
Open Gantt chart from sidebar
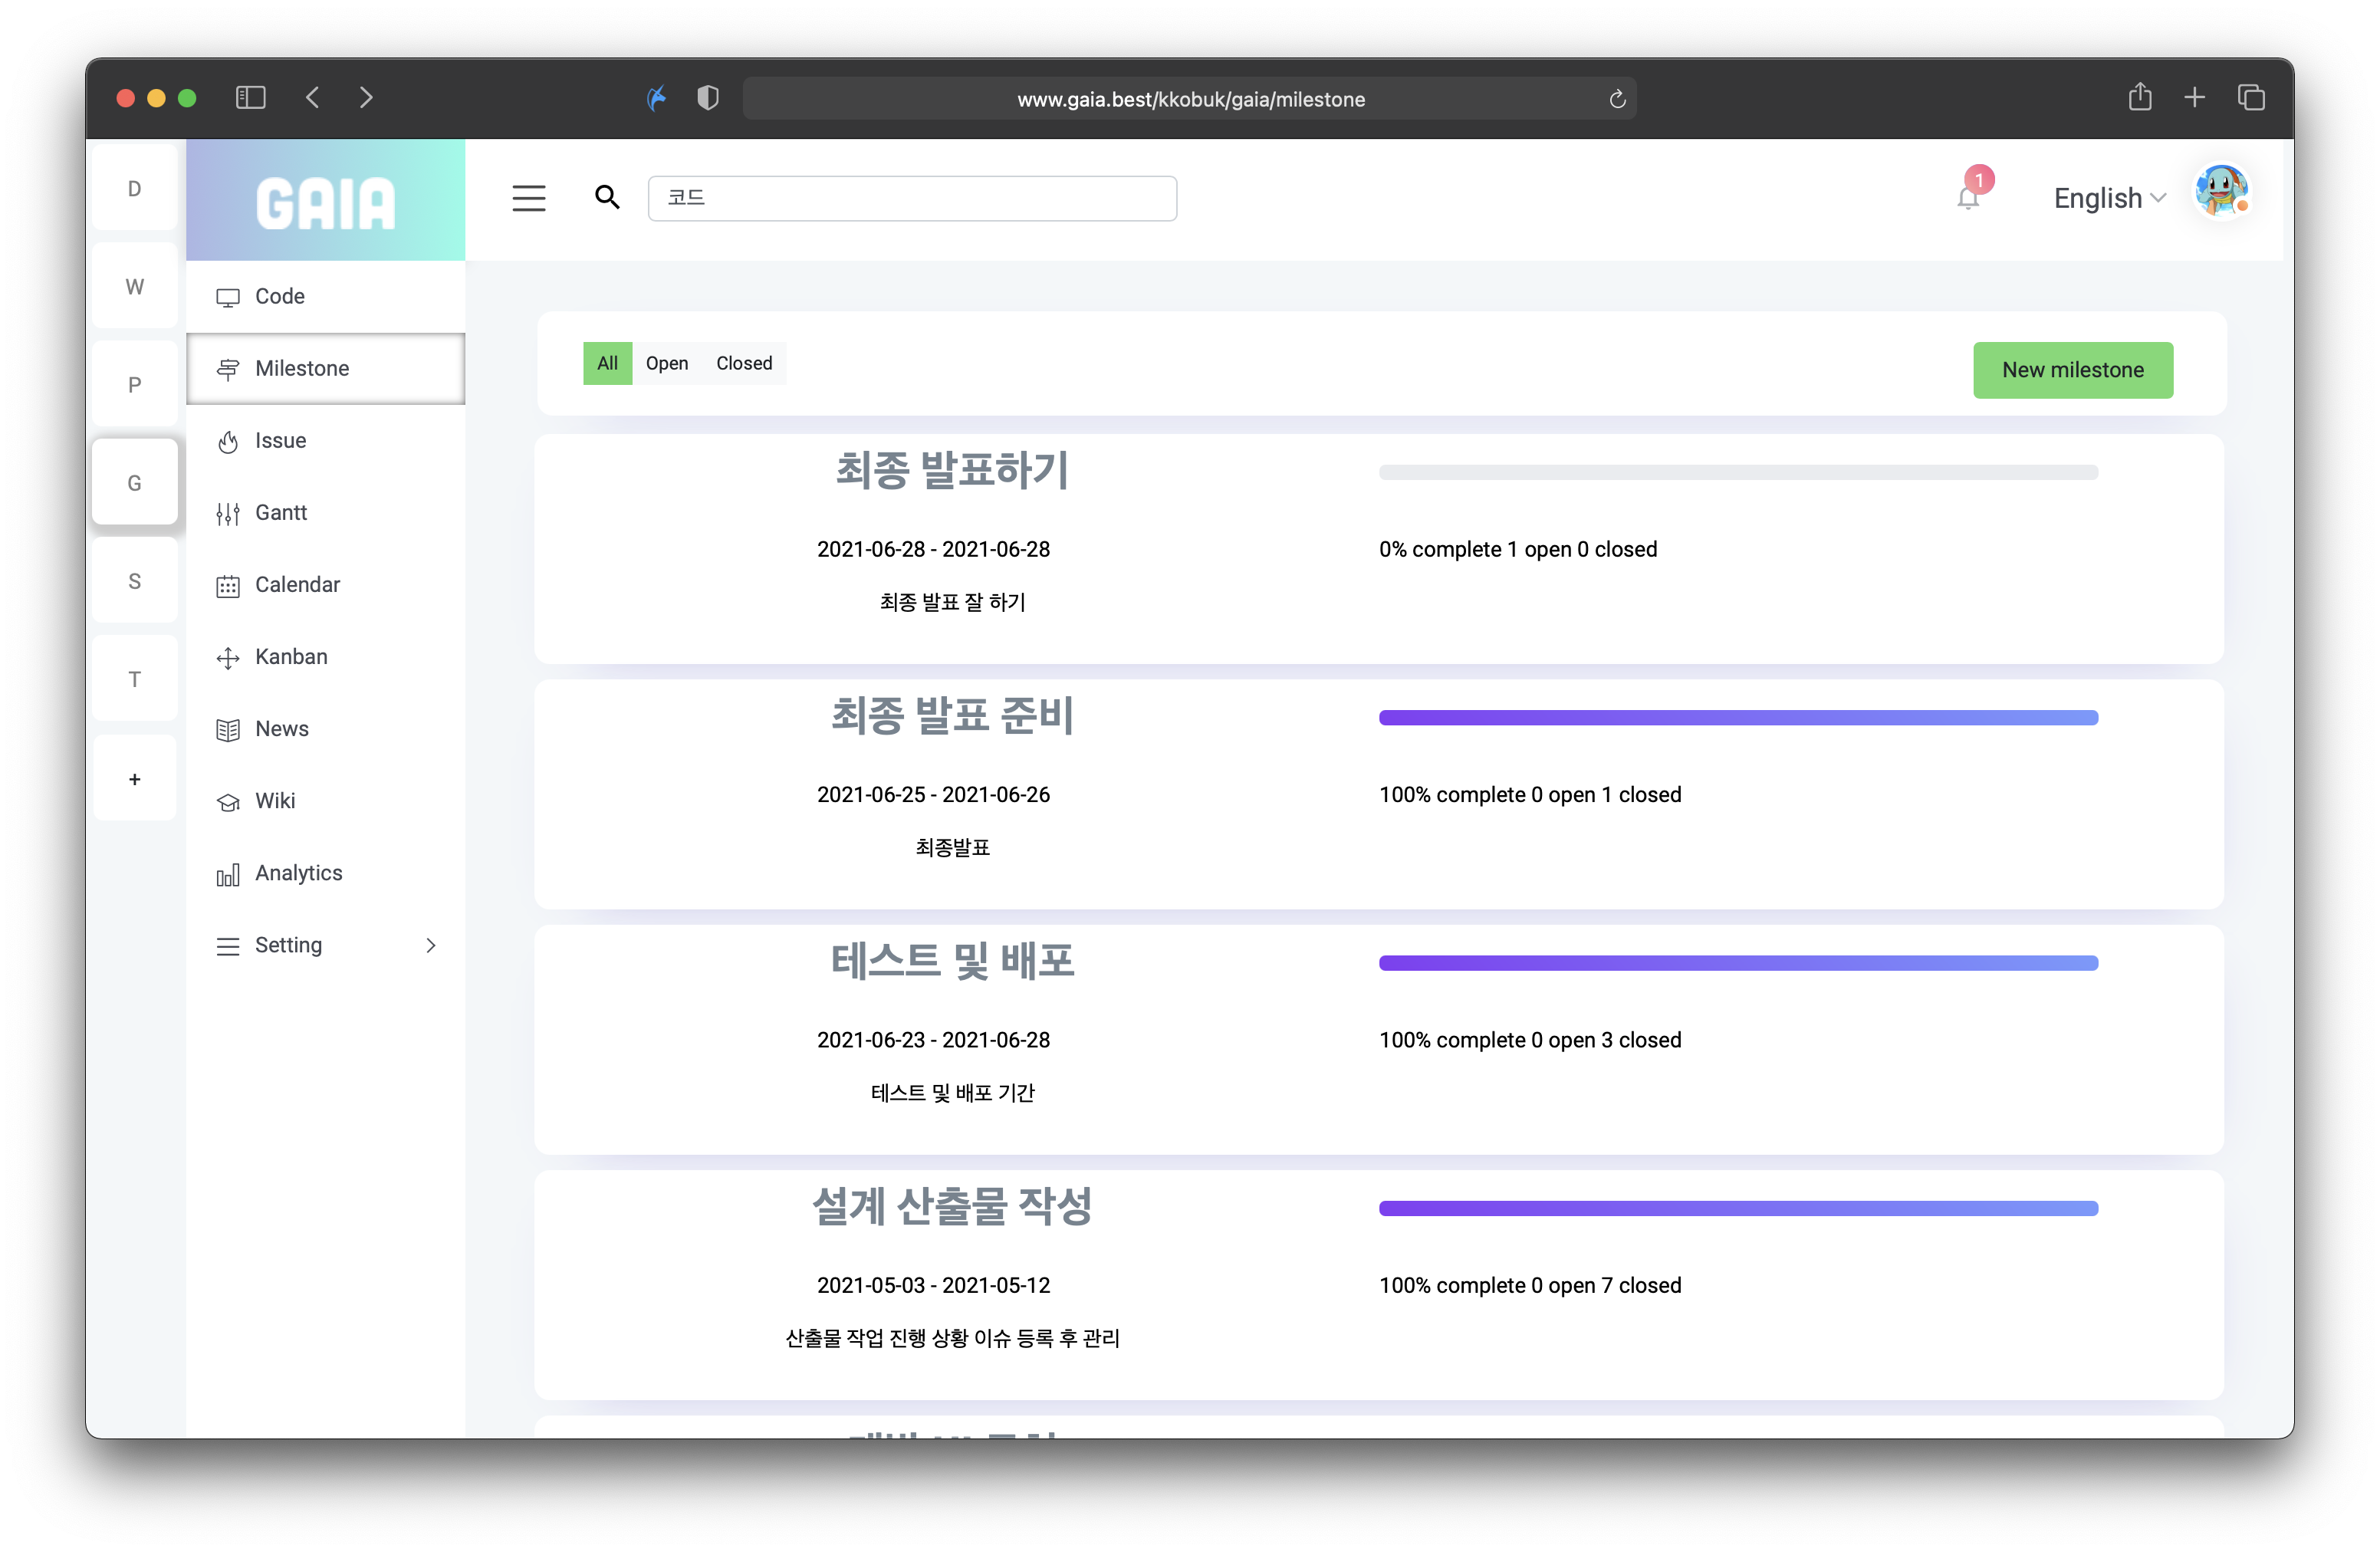[281, 513]
